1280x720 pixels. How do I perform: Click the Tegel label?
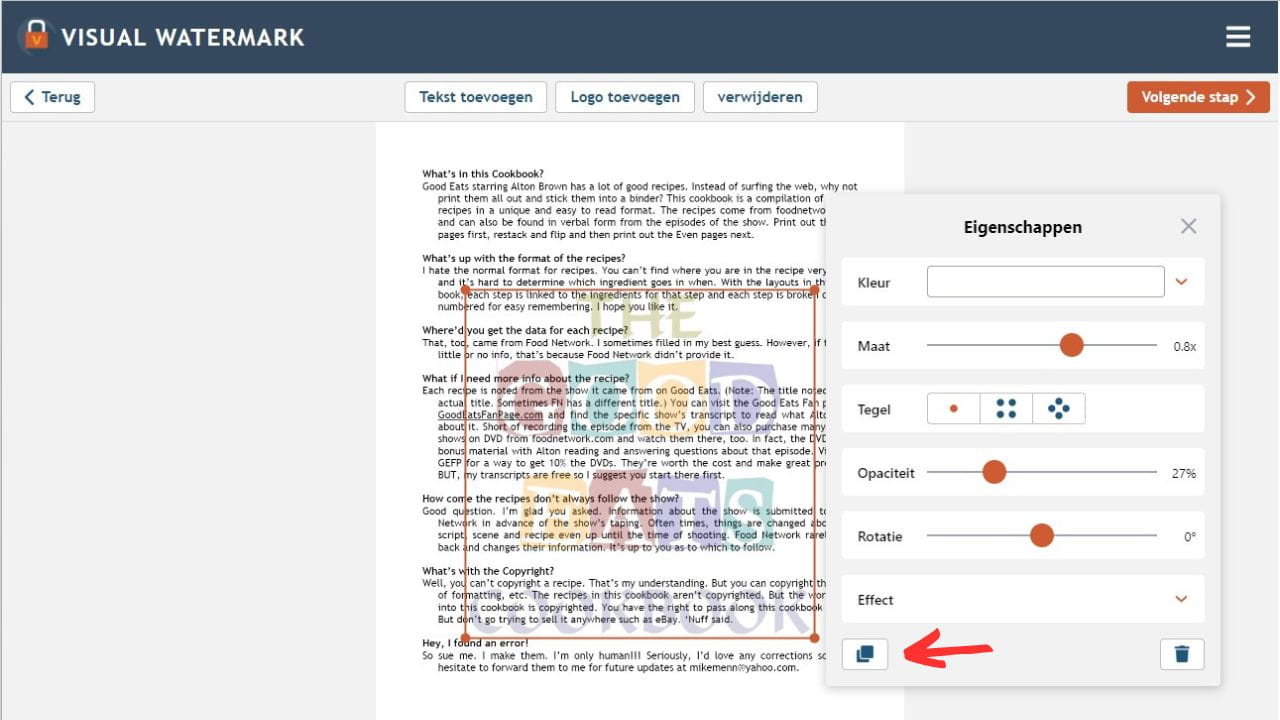point(874,409)
